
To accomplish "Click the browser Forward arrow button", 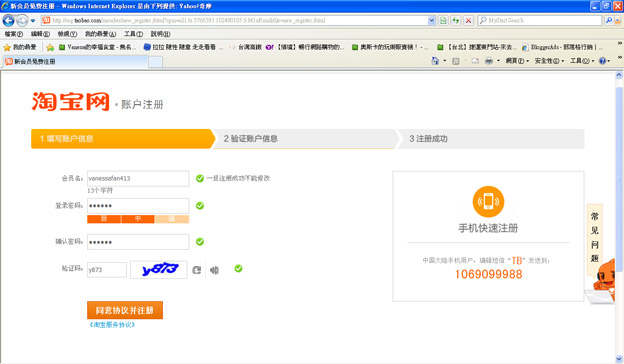I will pyautogui.click(x=22, y=20).
